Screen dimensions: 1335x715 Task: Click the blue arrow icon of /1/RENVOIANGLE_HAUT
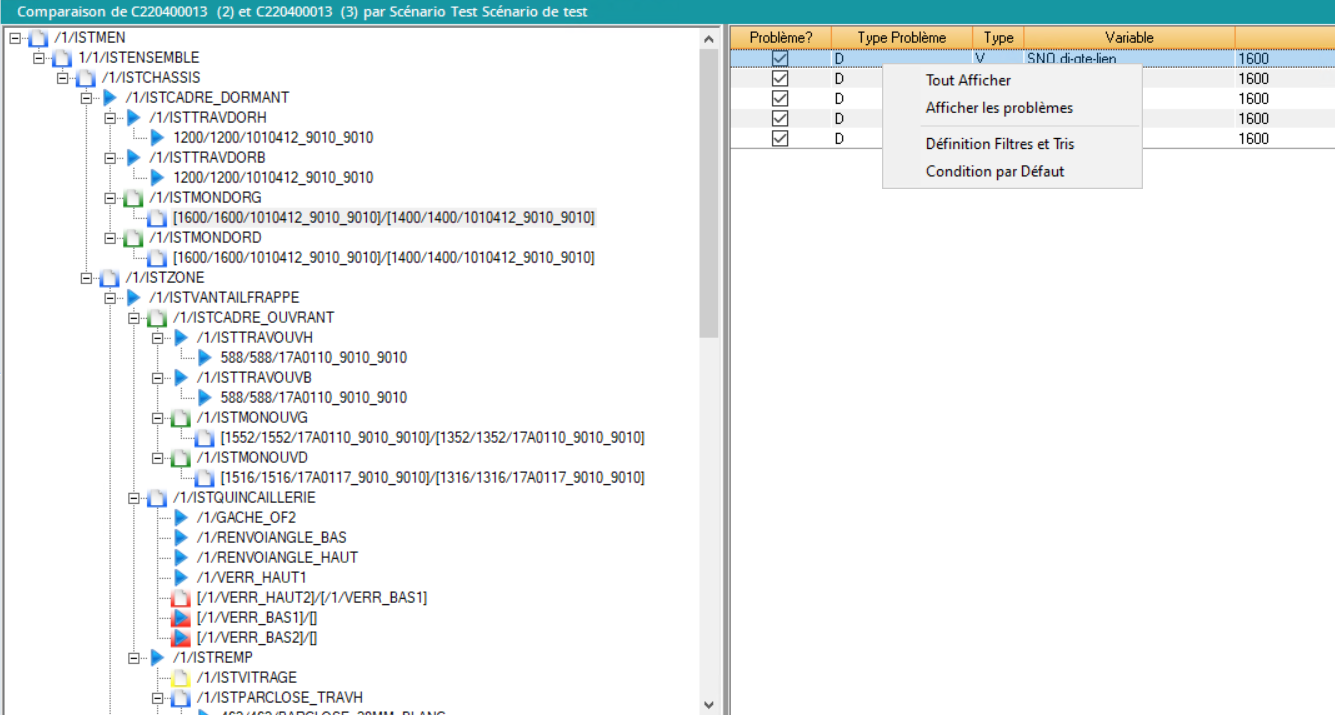(181, 558)
